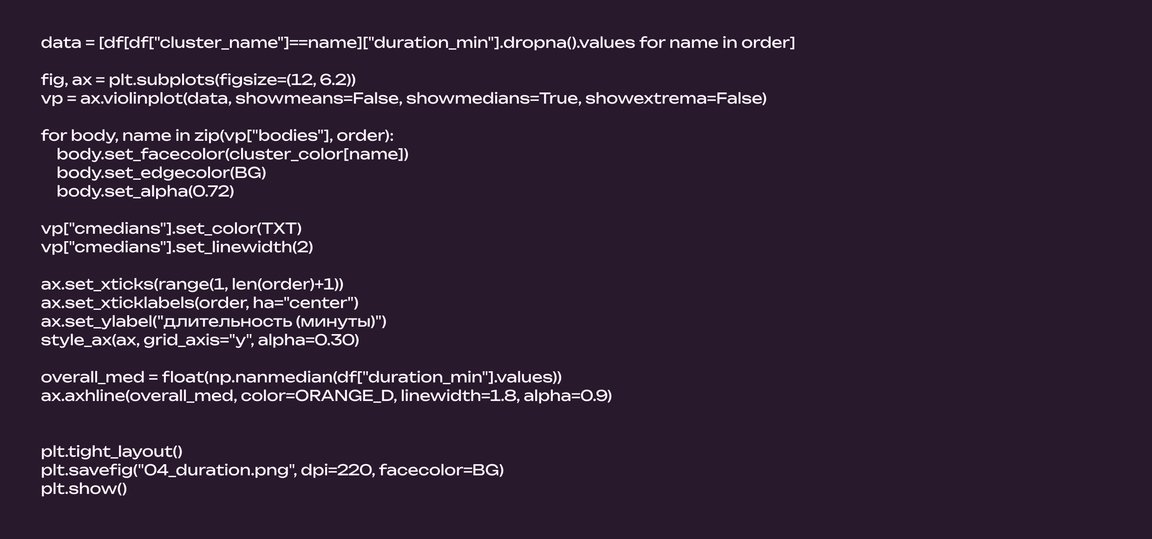Click the body.set_edgecolor(BG) line

(x=161, y=172)
